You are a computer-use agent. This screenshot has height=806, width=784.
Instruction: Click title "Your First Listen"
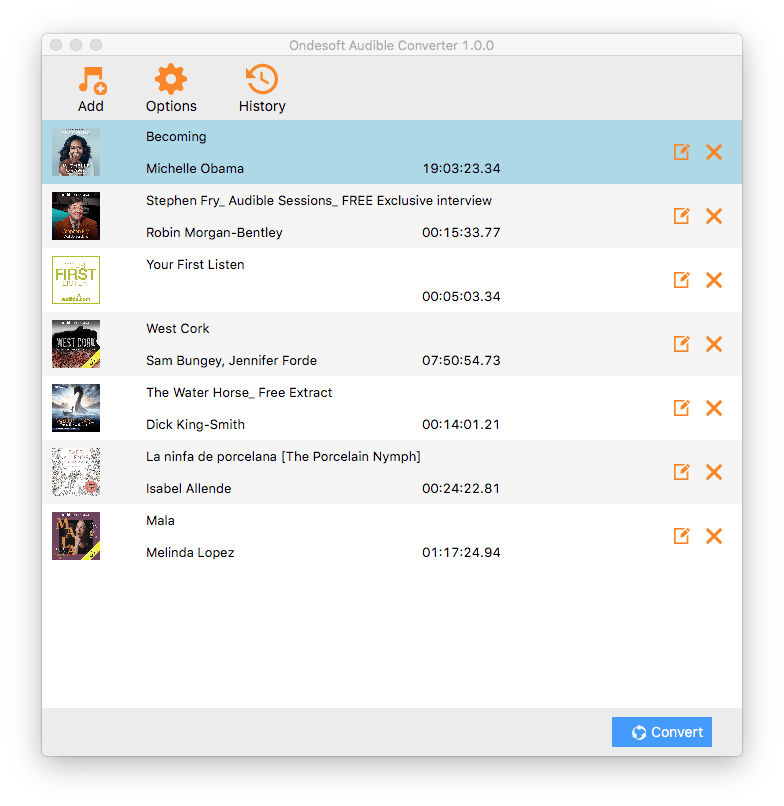coord(195,265)
